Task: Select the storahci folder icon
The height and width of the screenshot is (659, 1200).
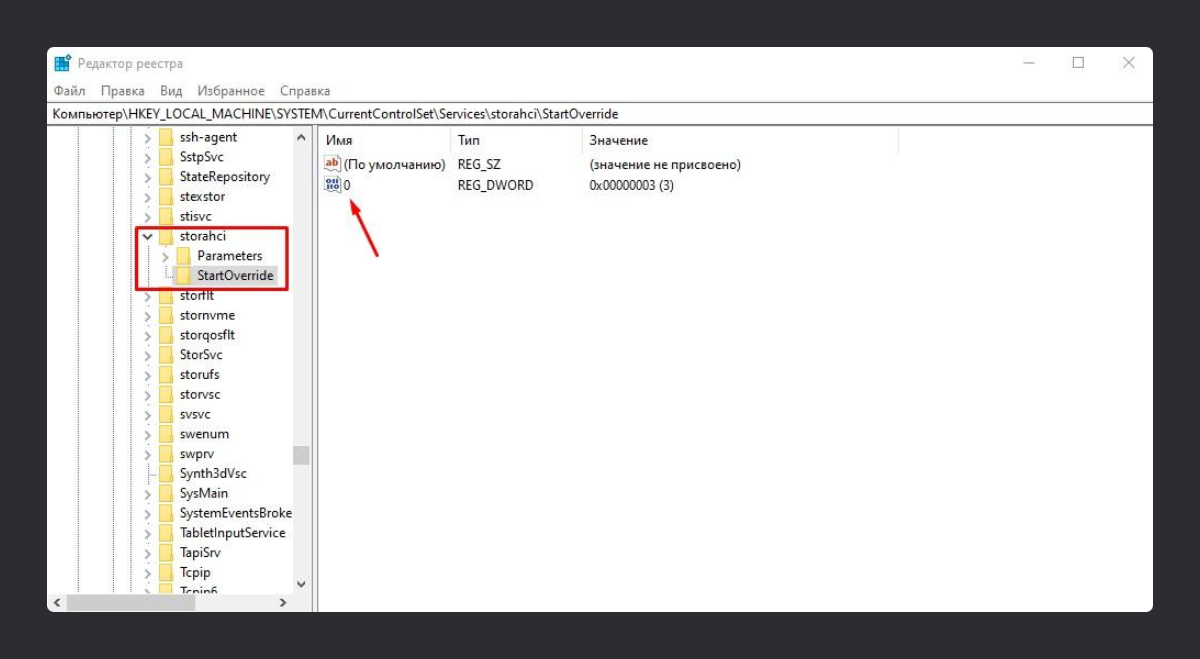Action: pyautogui.click(x=166, y=236)
